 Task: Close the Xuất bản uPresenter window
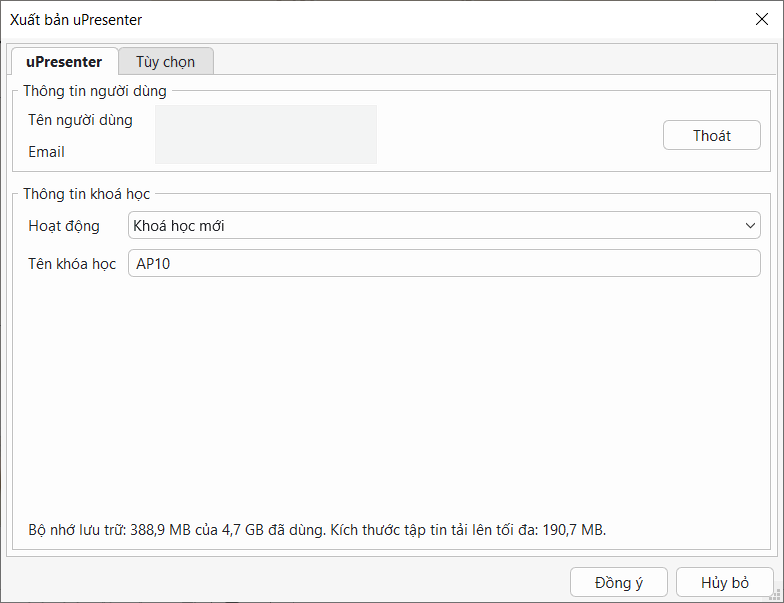761,19
